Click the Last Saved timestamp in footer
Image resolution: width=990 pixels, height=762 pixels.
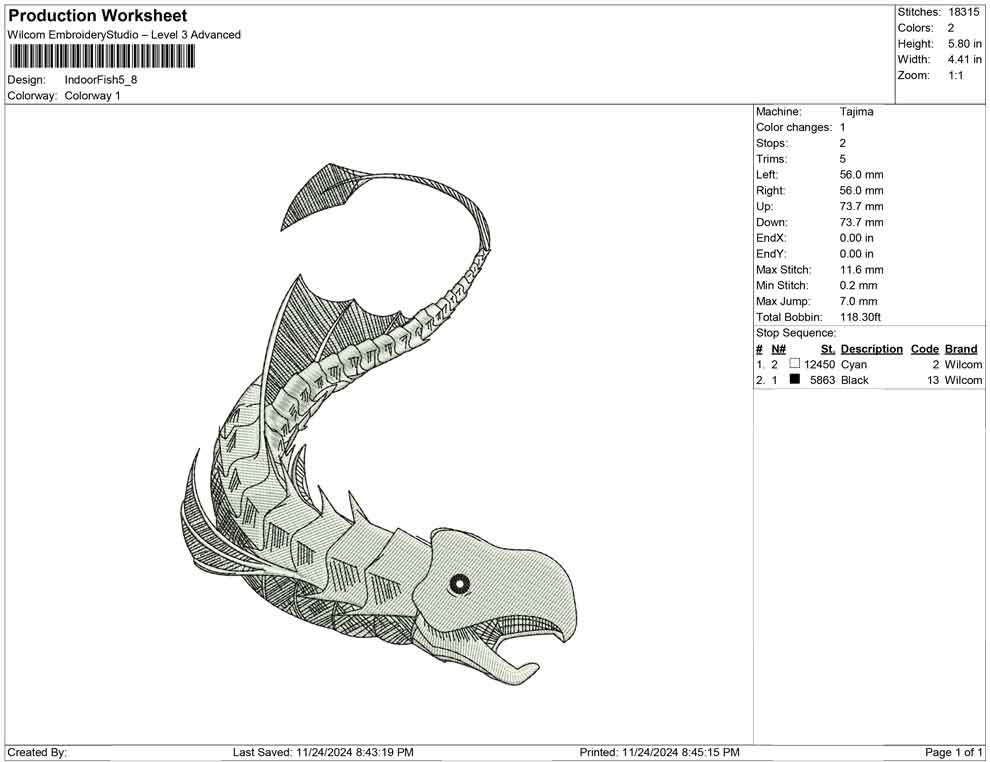point(323,752)
